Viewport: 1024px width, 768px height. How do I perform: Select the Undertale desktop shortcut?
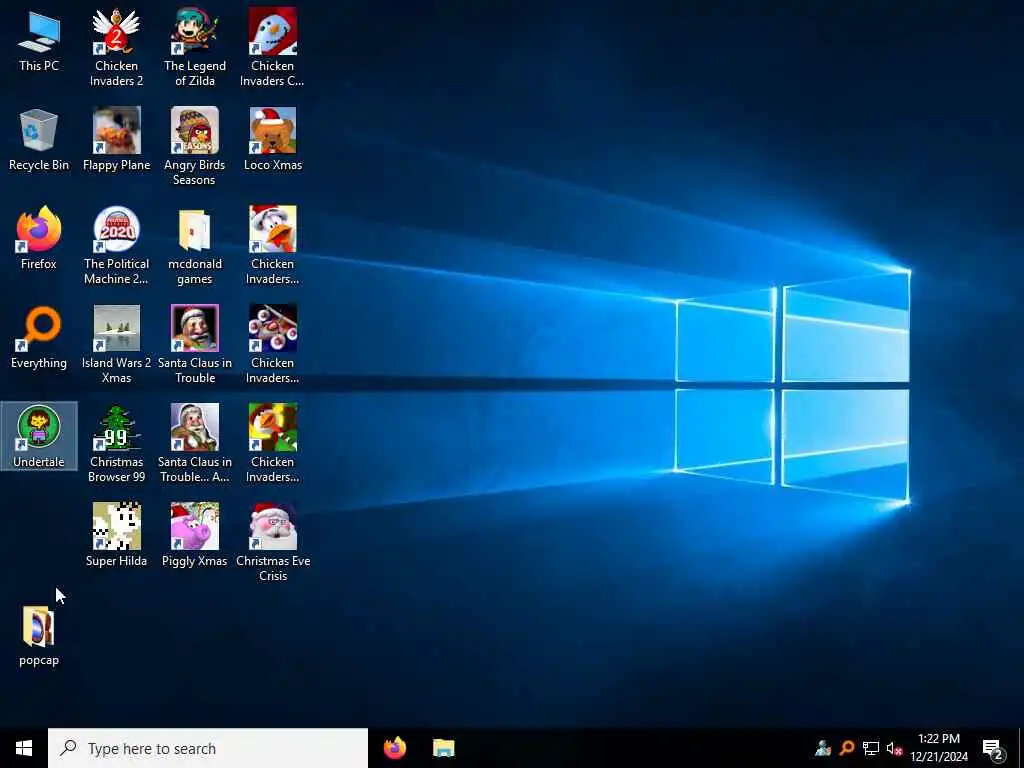(x=39, y=436)
